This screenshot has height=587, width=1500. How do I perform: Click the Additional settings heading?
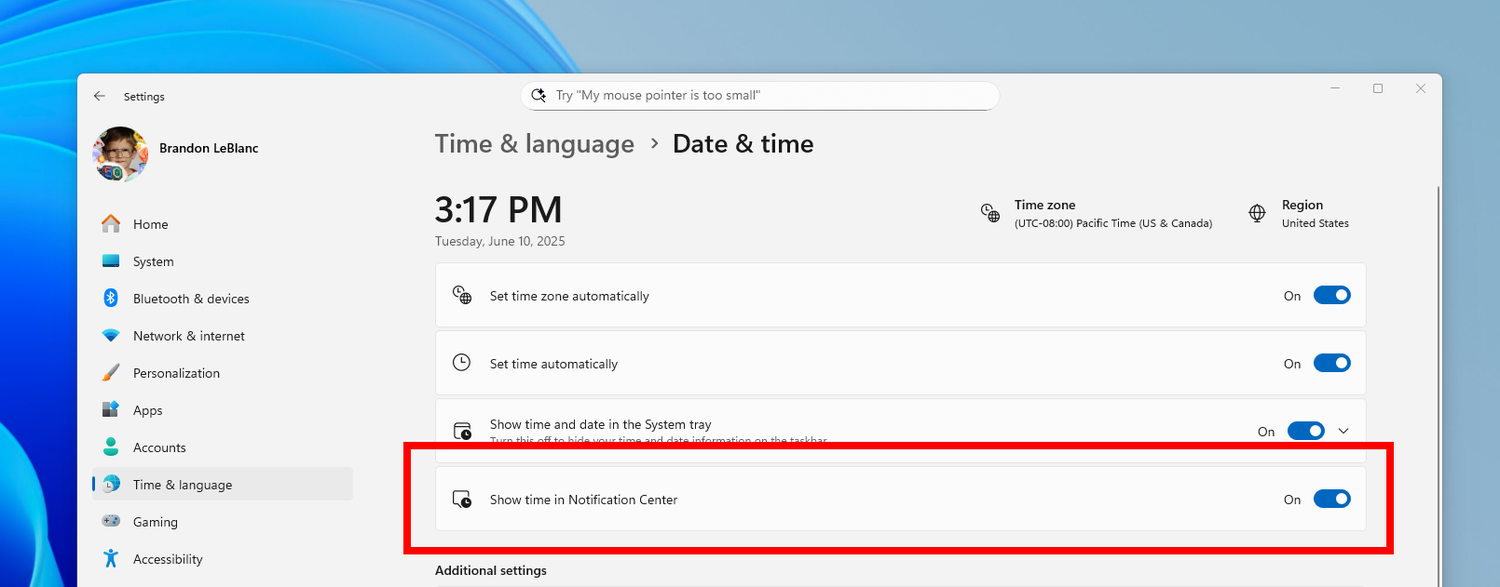(x=491, y=570)
